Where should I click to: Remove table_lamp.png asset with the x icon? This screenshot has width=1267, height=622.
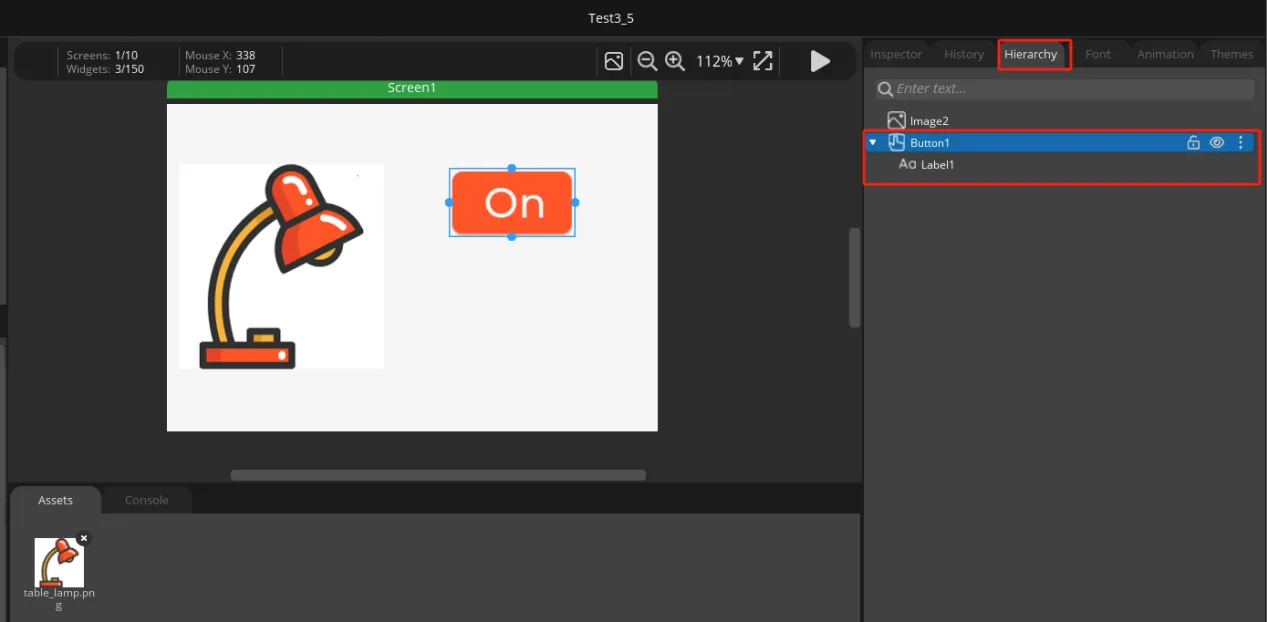(84, 538)
